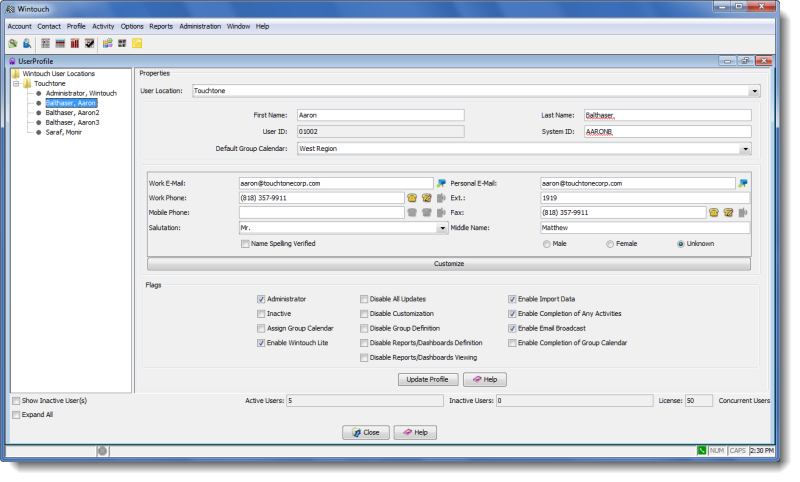Click the gray speaker icon beside Mobile Phone
This screenshot has height=482, width=800.
pos(441,213)
